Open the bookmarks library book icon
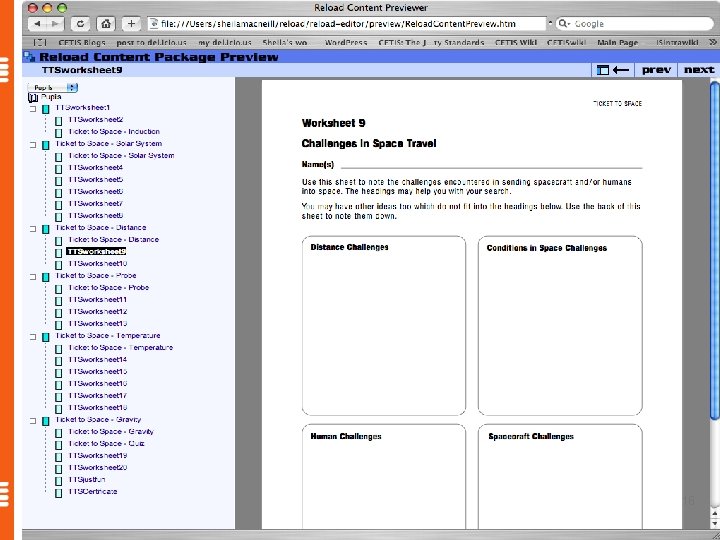This screenshot has height=540, width=720. click(x=40, y=43)
